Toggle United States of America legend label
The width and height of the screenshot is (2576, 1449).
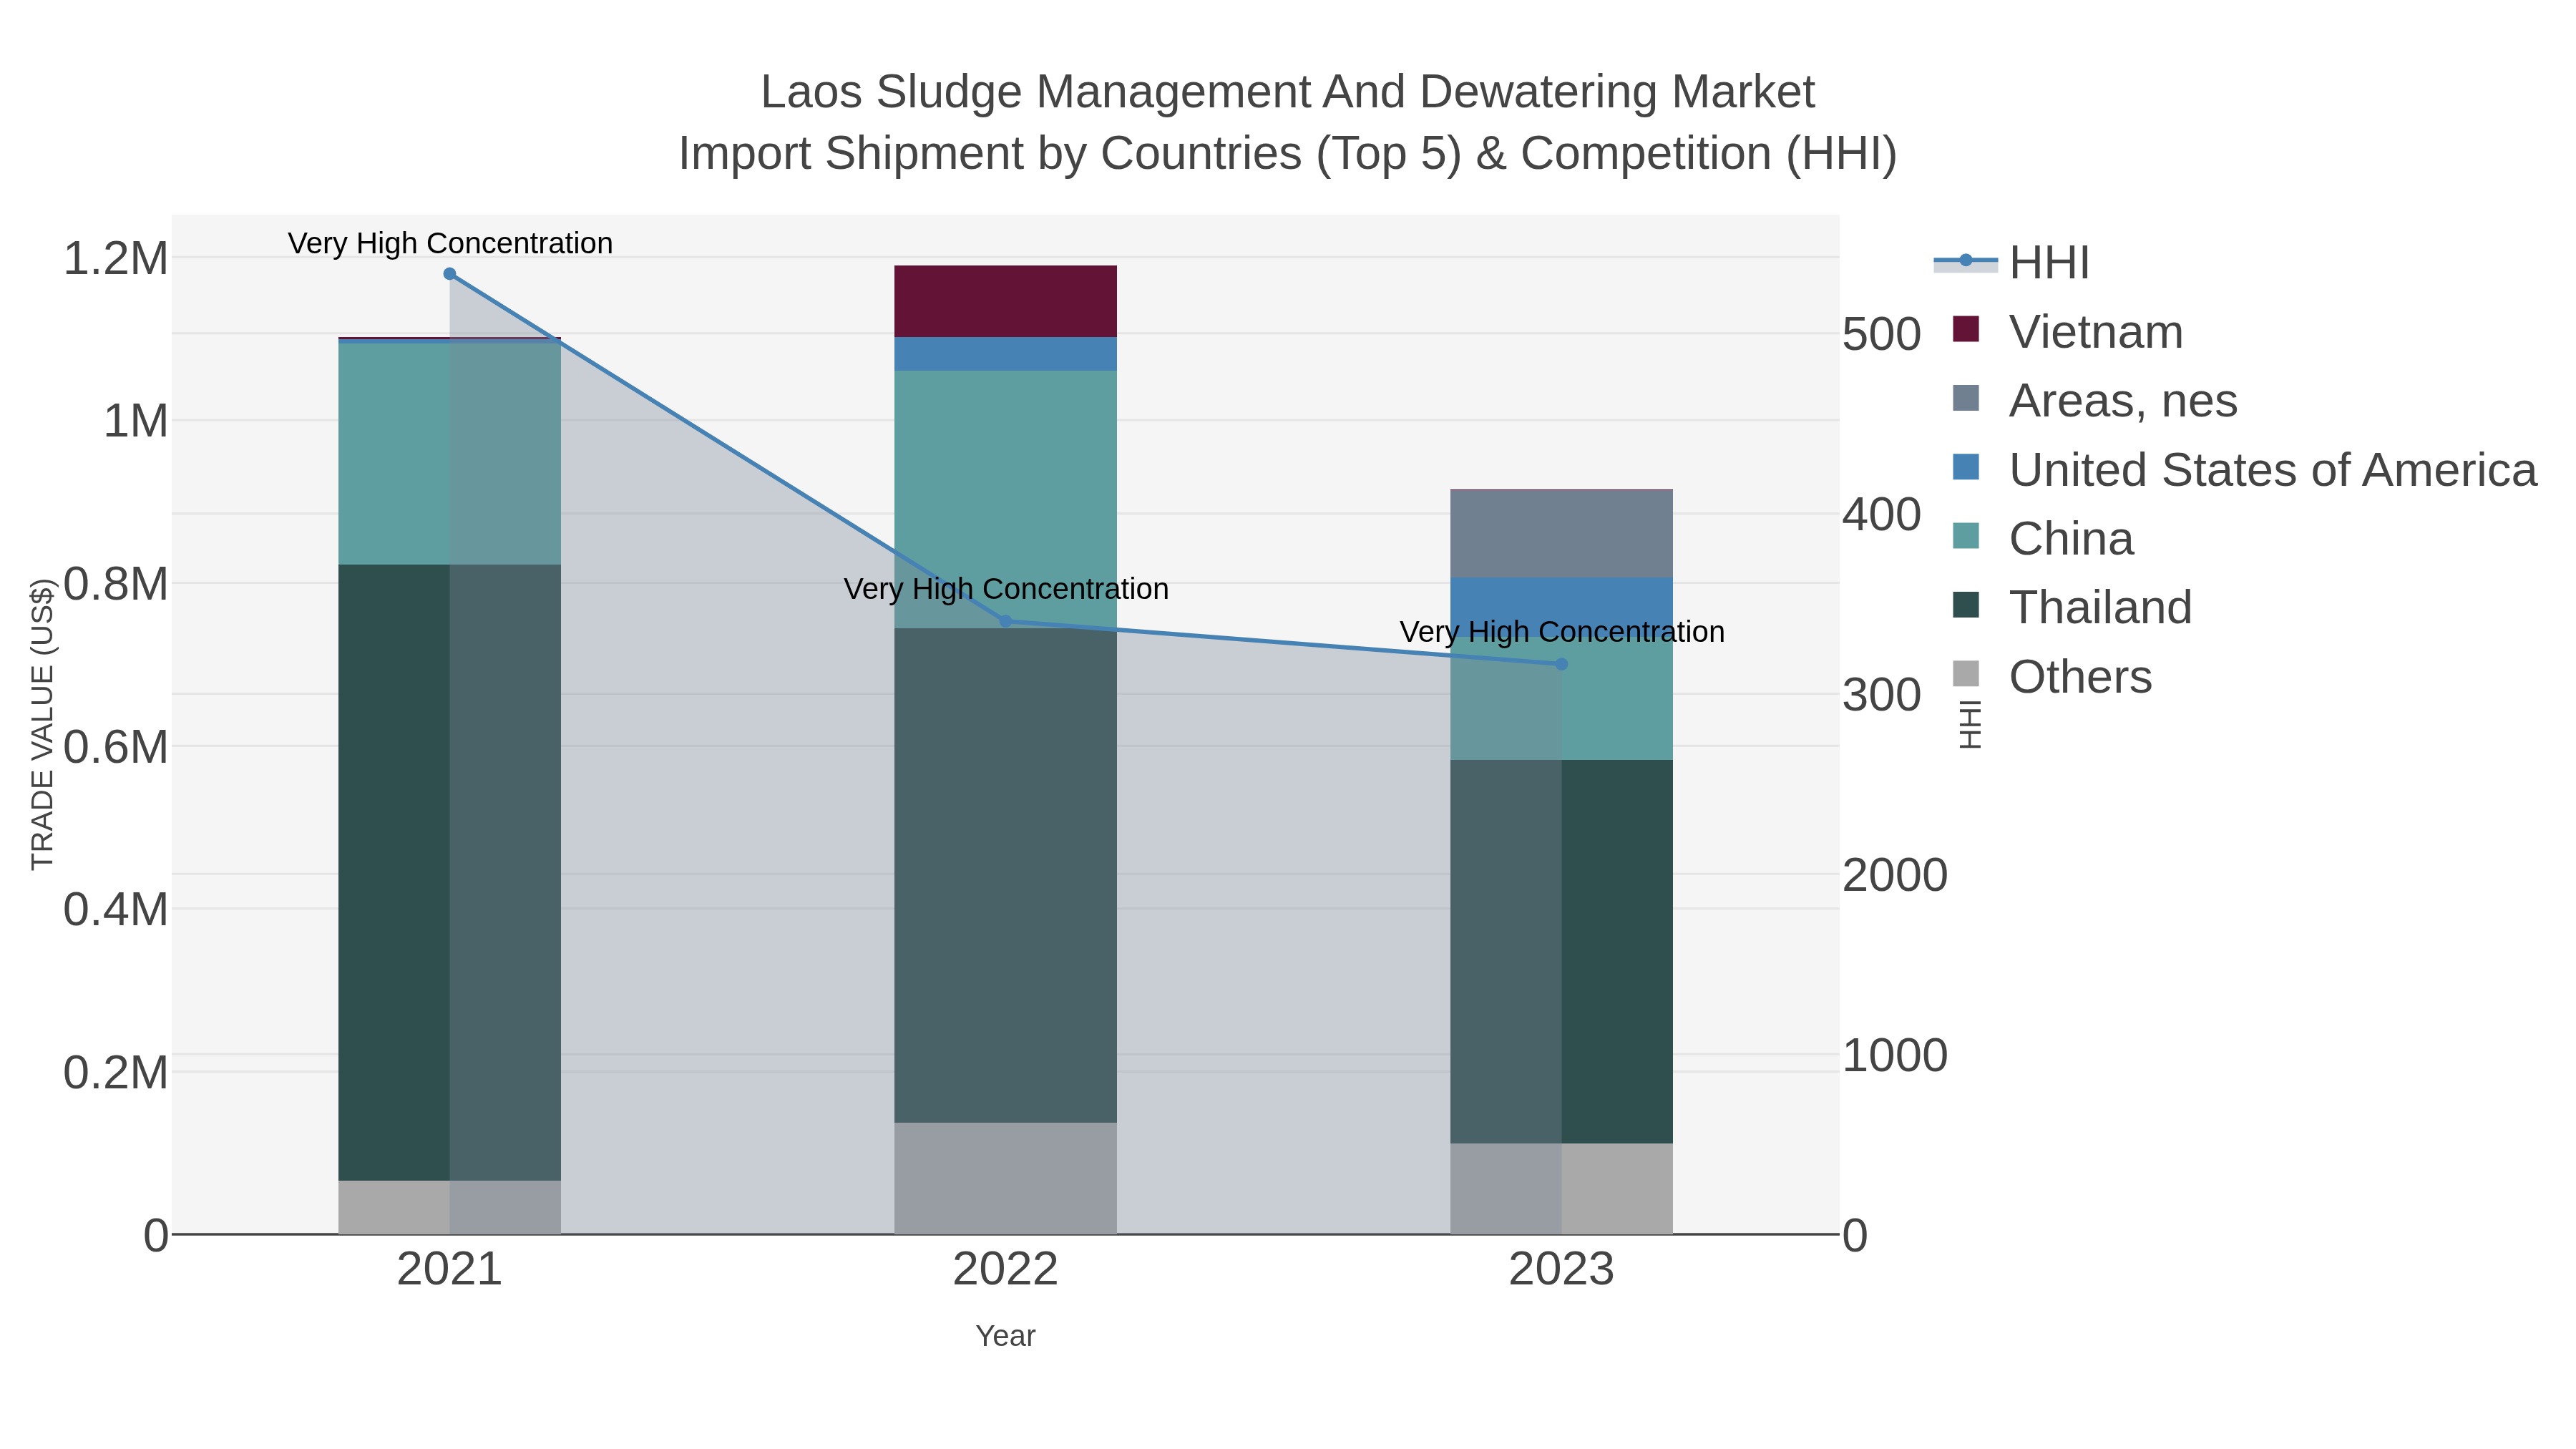pyautogui.click(x=2273, y=470)
